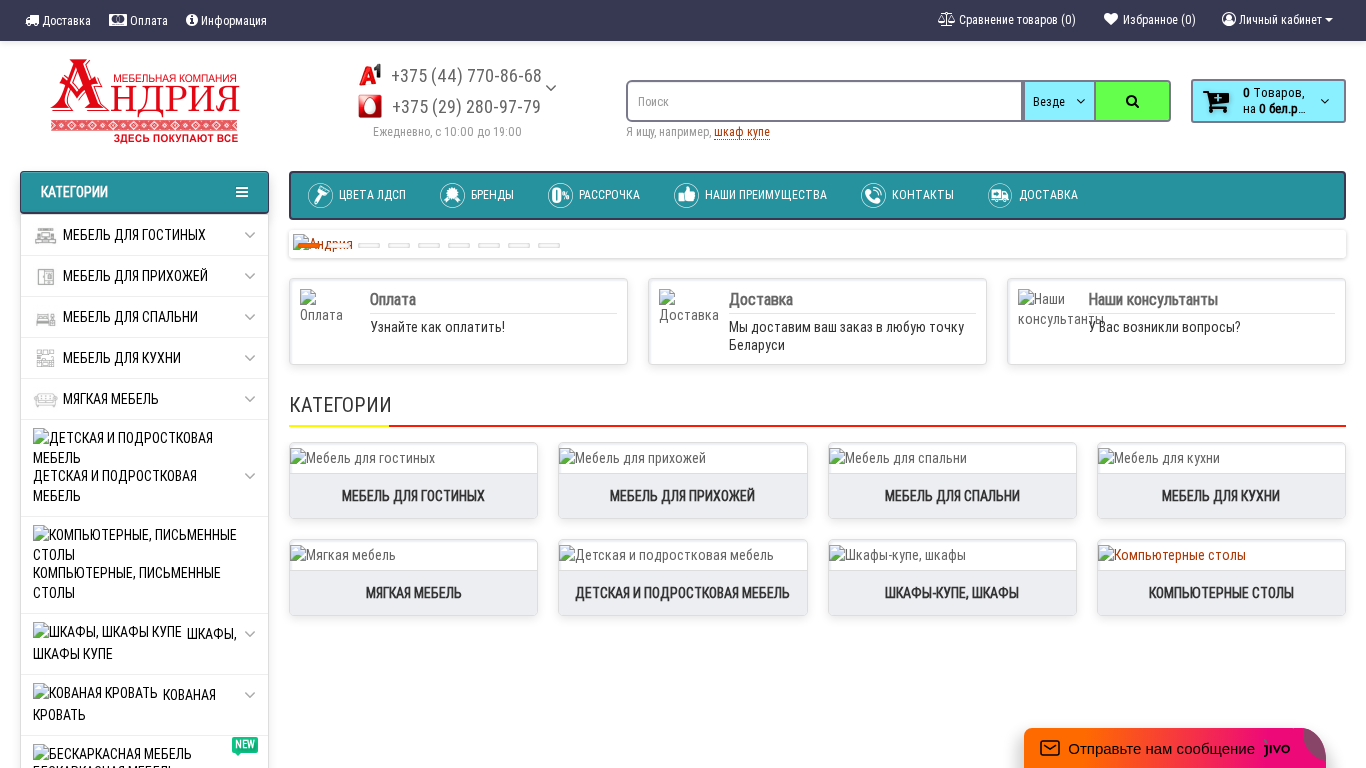Click the kitchen furniture sidebar icon
The image size is (1366, 768).
pyautogui.click(x=45, y=358)
